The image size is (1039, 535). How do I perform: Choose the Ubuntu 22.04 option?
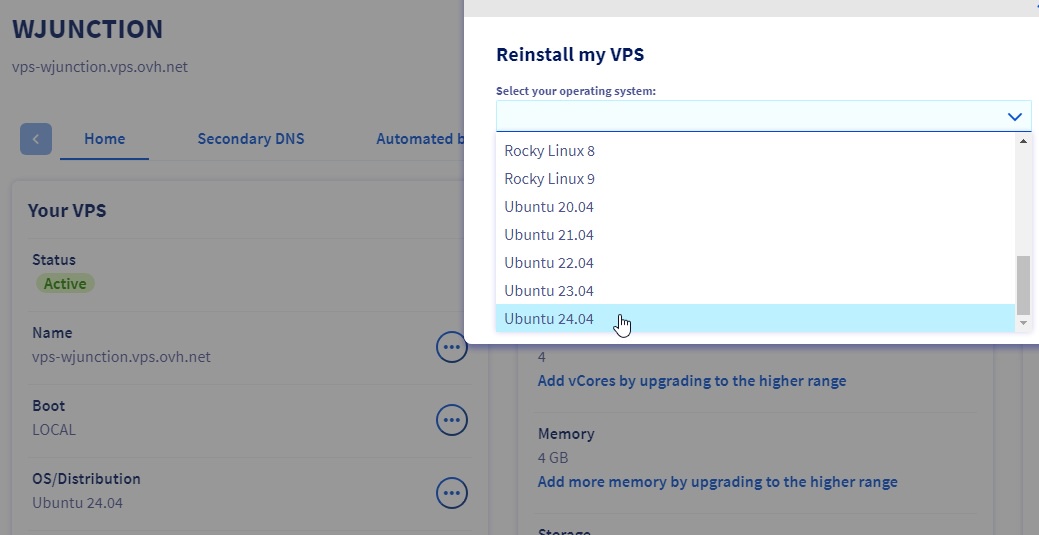click(549, 263)
